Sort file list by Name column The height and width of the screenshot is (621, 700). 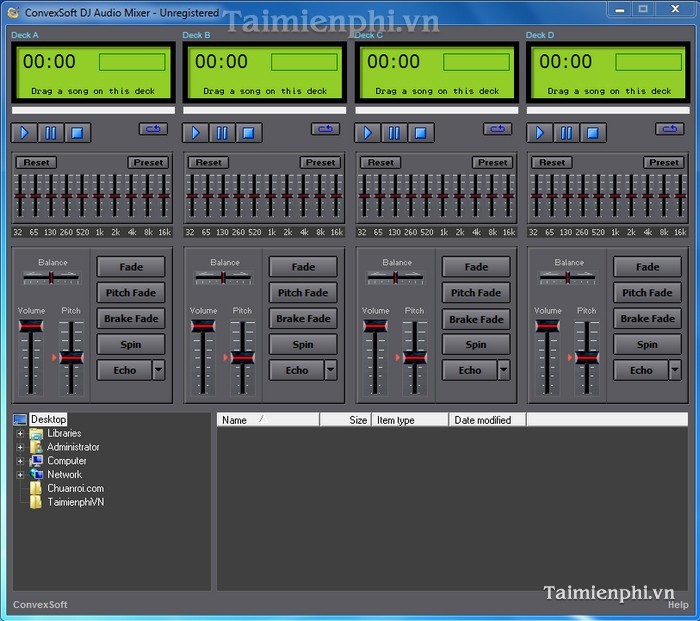tap(268, 420)
